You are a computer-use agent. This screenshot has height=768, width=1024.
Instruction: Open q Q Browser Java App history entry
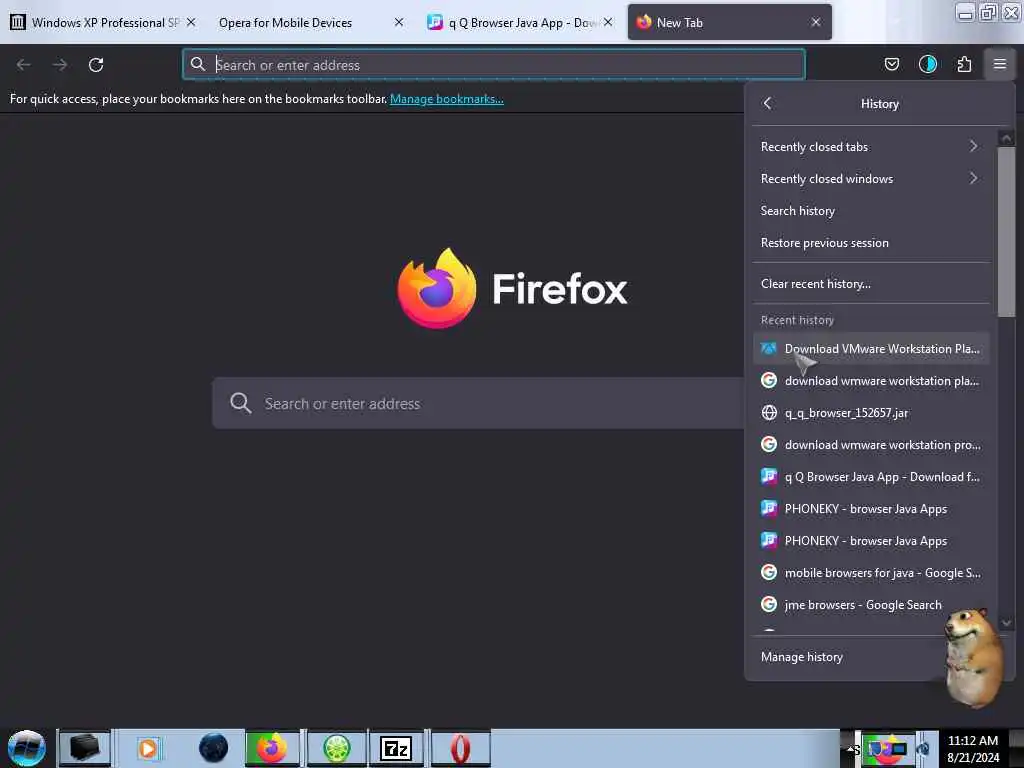click(871, 477)
